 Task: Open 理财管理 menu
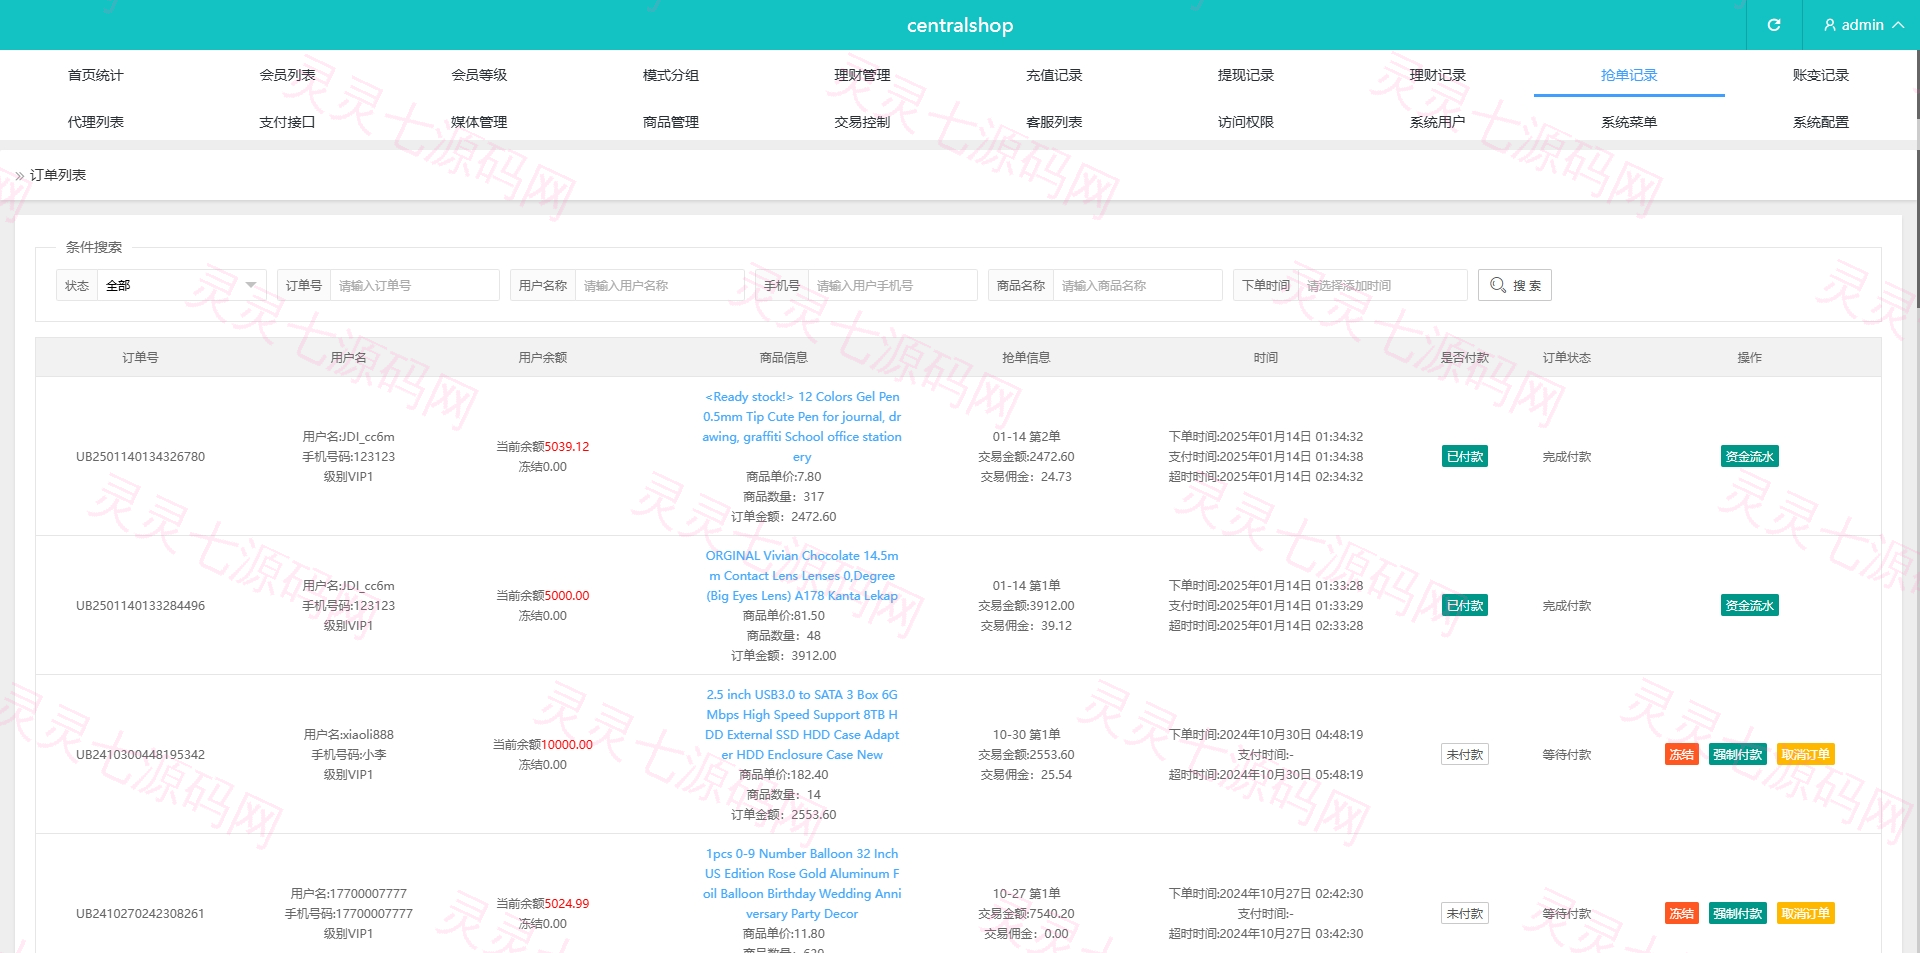[x=862, y=75]
